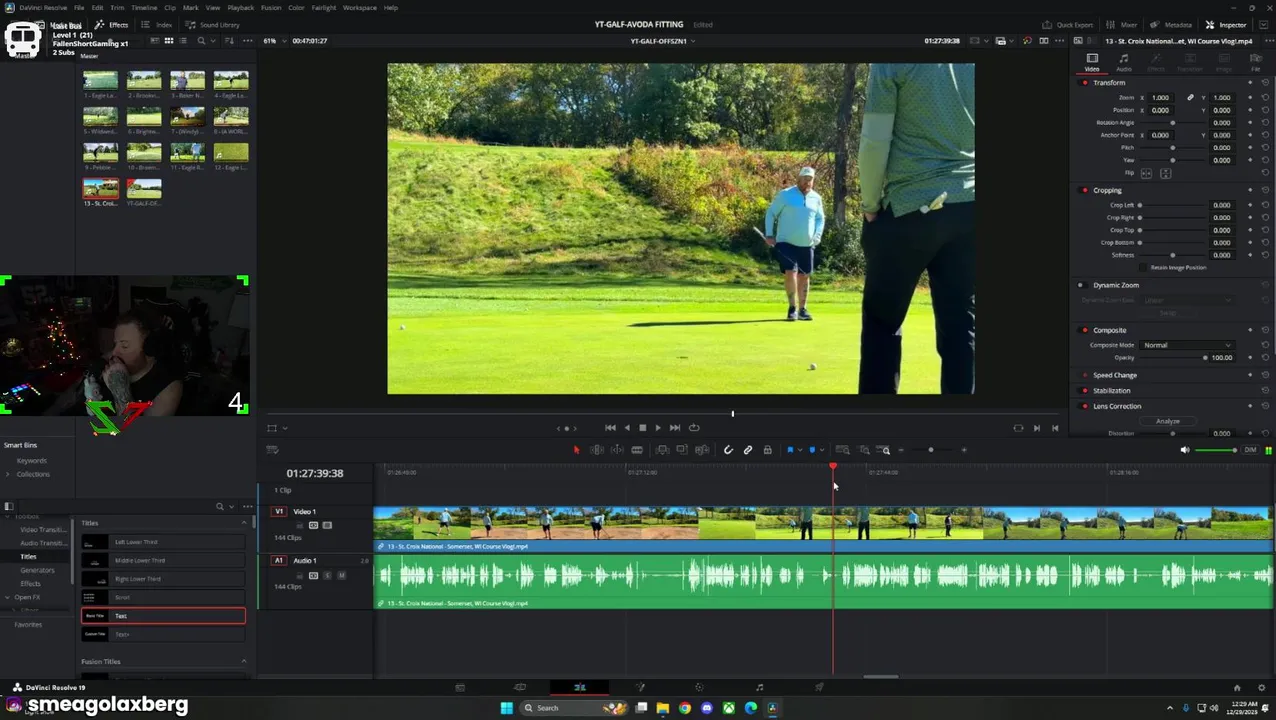Add a marker with the marker icon
1276x720 pixels.
pyautogui.click(x=812, y=450)
